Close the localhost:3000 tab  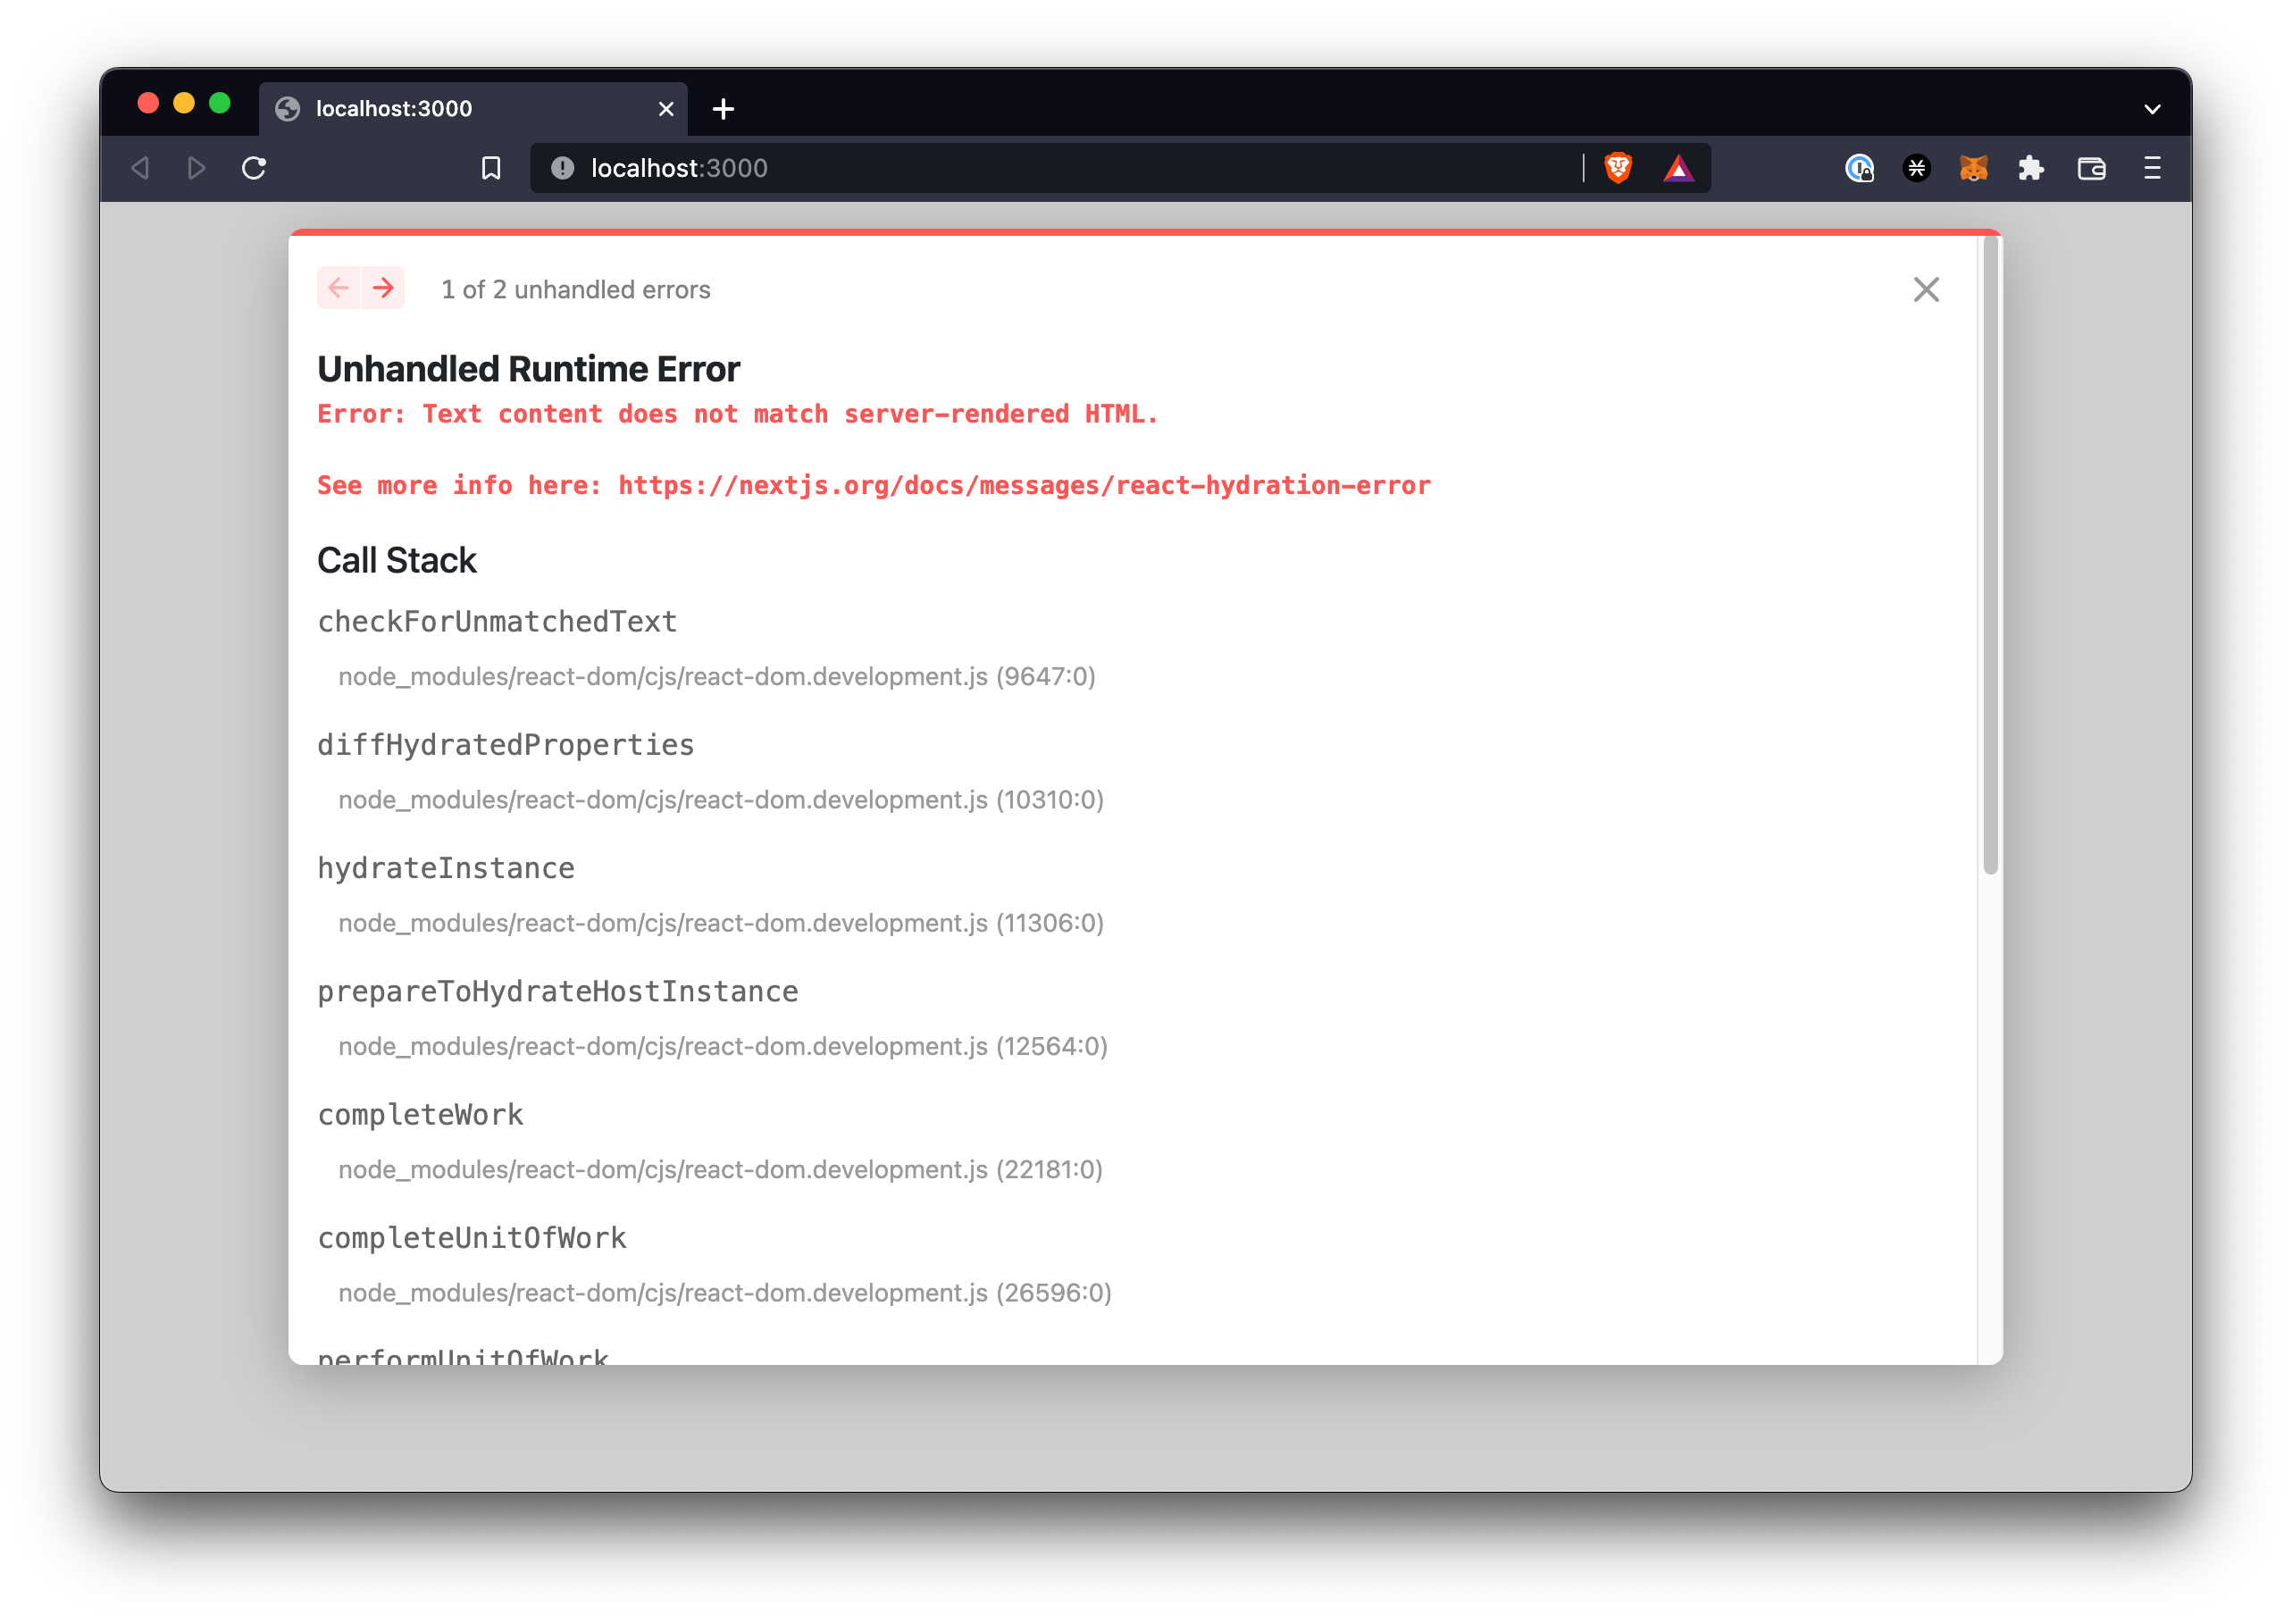coord(666,109)
